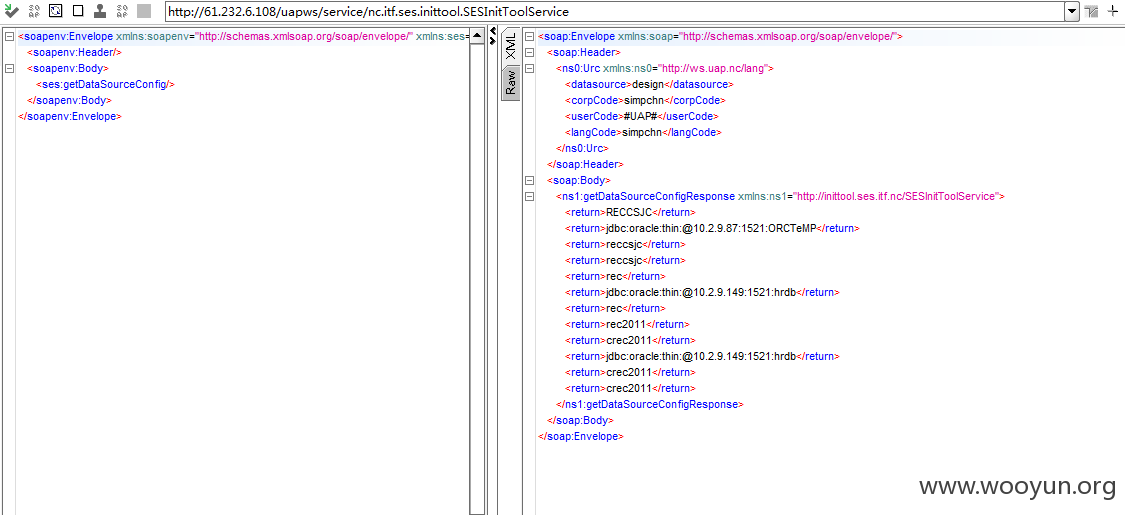Click the jdbc ORCTeMP connection string line
Screen dimensions: 1125x515
click(712, 229)
